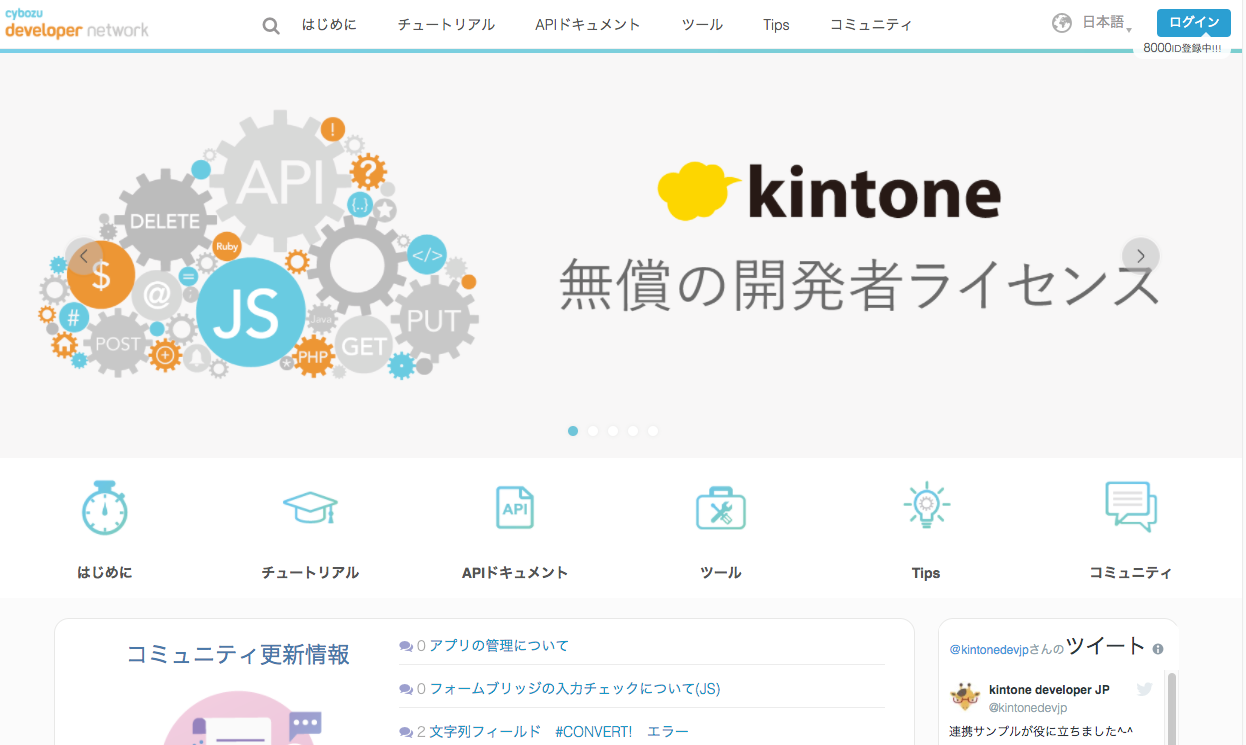
Task: Select fifth carousel indicator dot
Action: pyautogui.click(x=653, y=431)
